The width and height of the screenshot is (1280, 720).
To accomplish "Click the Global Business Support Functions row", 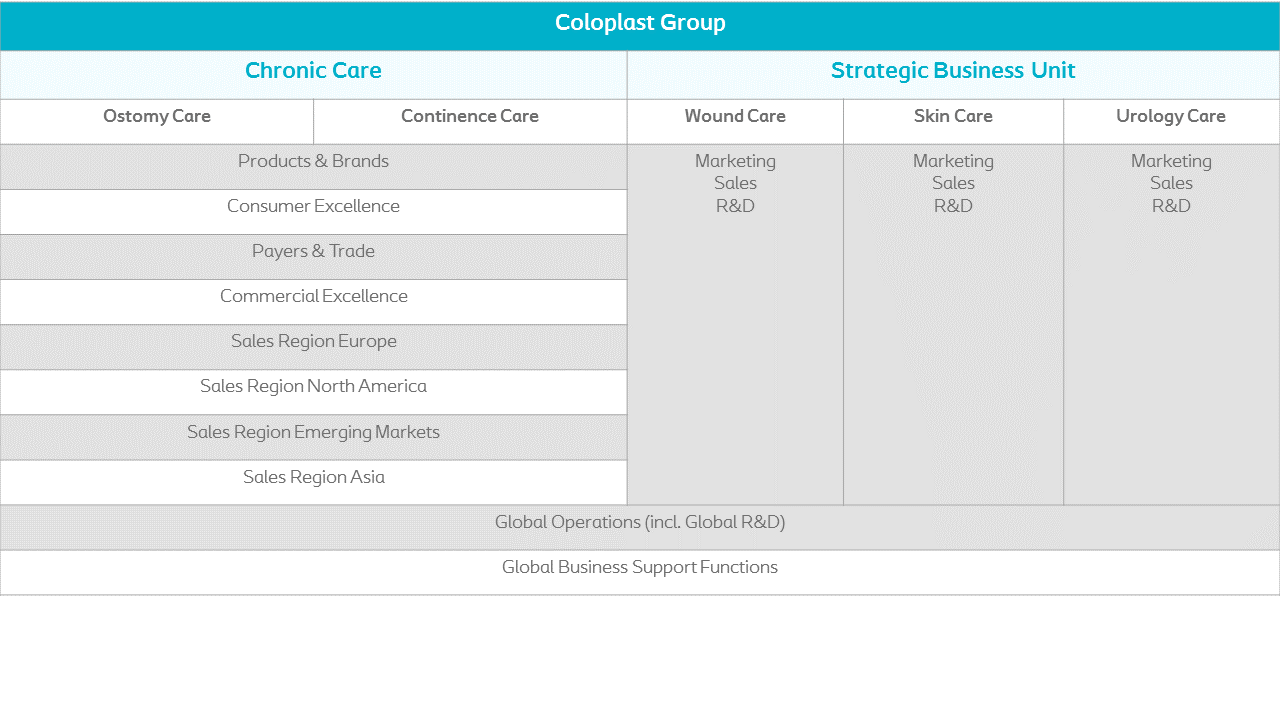I will 640,572.
